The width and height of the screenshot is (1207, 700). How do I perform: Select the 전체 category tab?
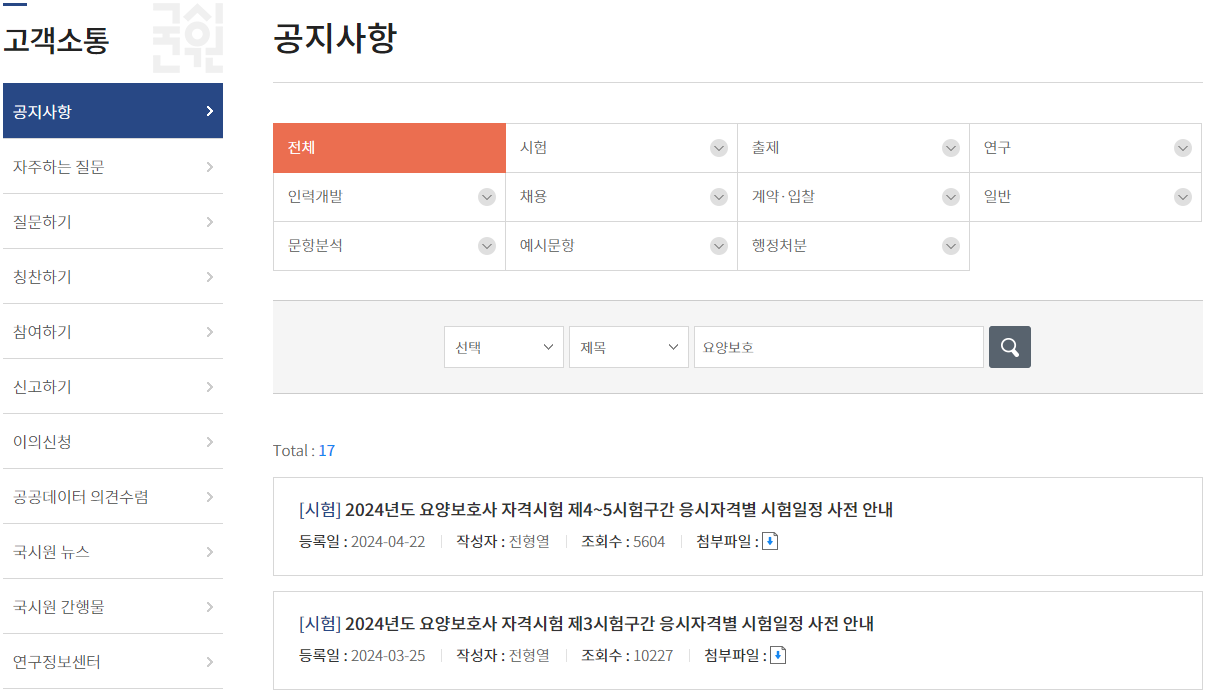(389, 147)
